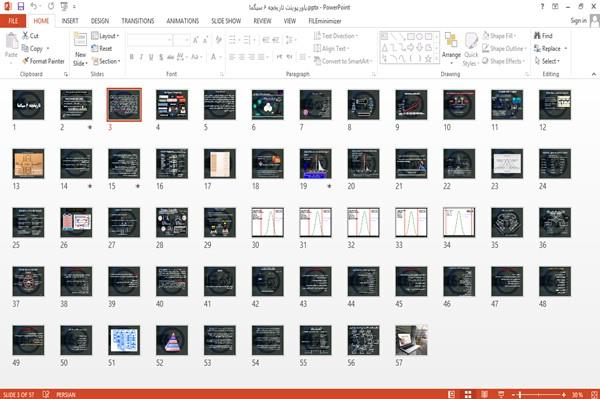This screenshot has height=399, width=600.
Task: Select slide 30 chart thumbnail
Action: [267, 223]
